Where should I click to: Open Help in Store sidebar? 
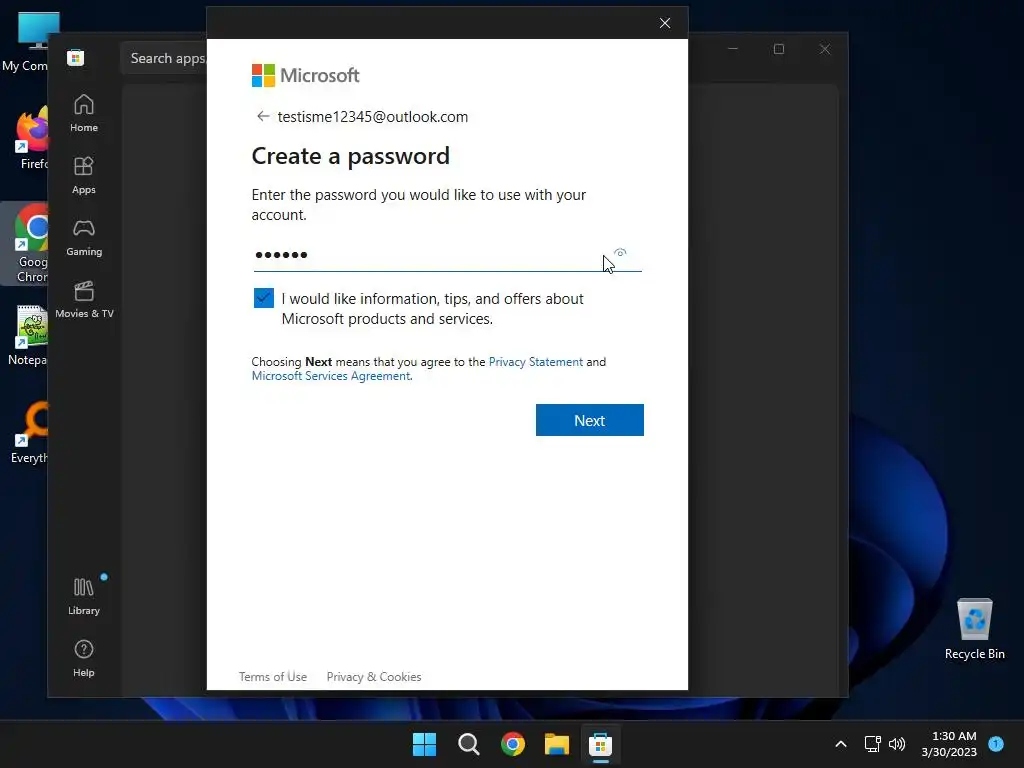tap(84, 658)
